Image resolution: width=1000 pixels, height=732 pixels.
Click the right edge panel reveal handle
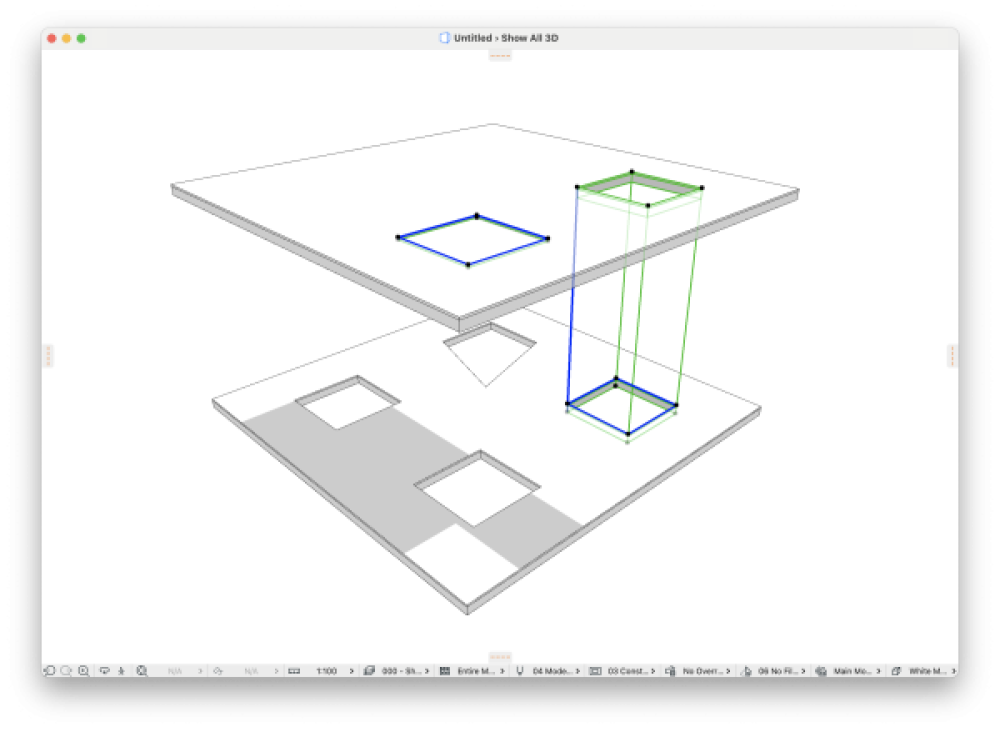coord(951,355)
